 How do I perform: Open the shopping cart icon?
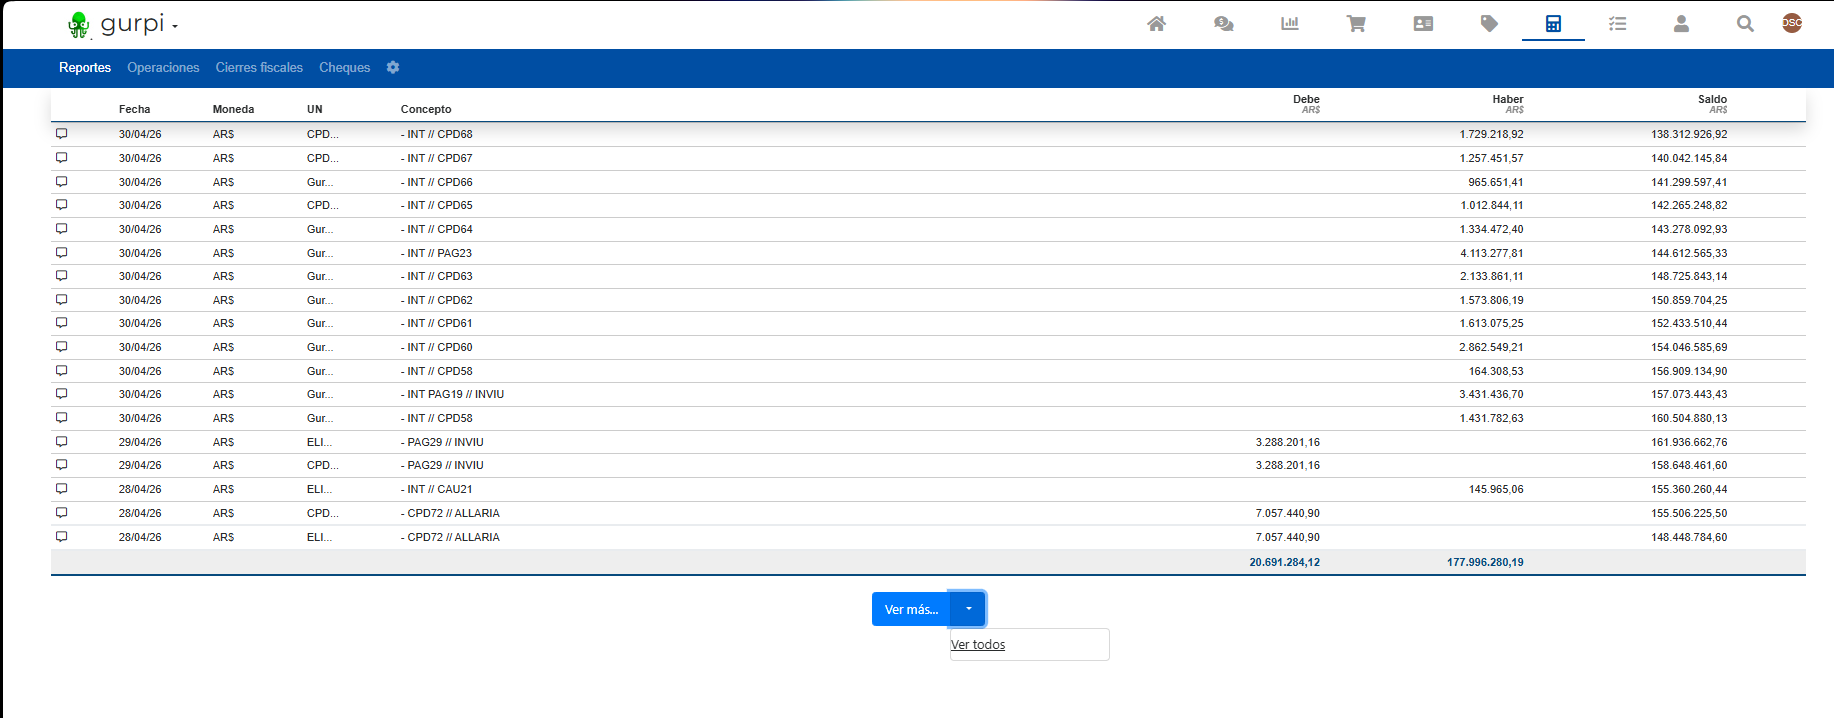1356,23
